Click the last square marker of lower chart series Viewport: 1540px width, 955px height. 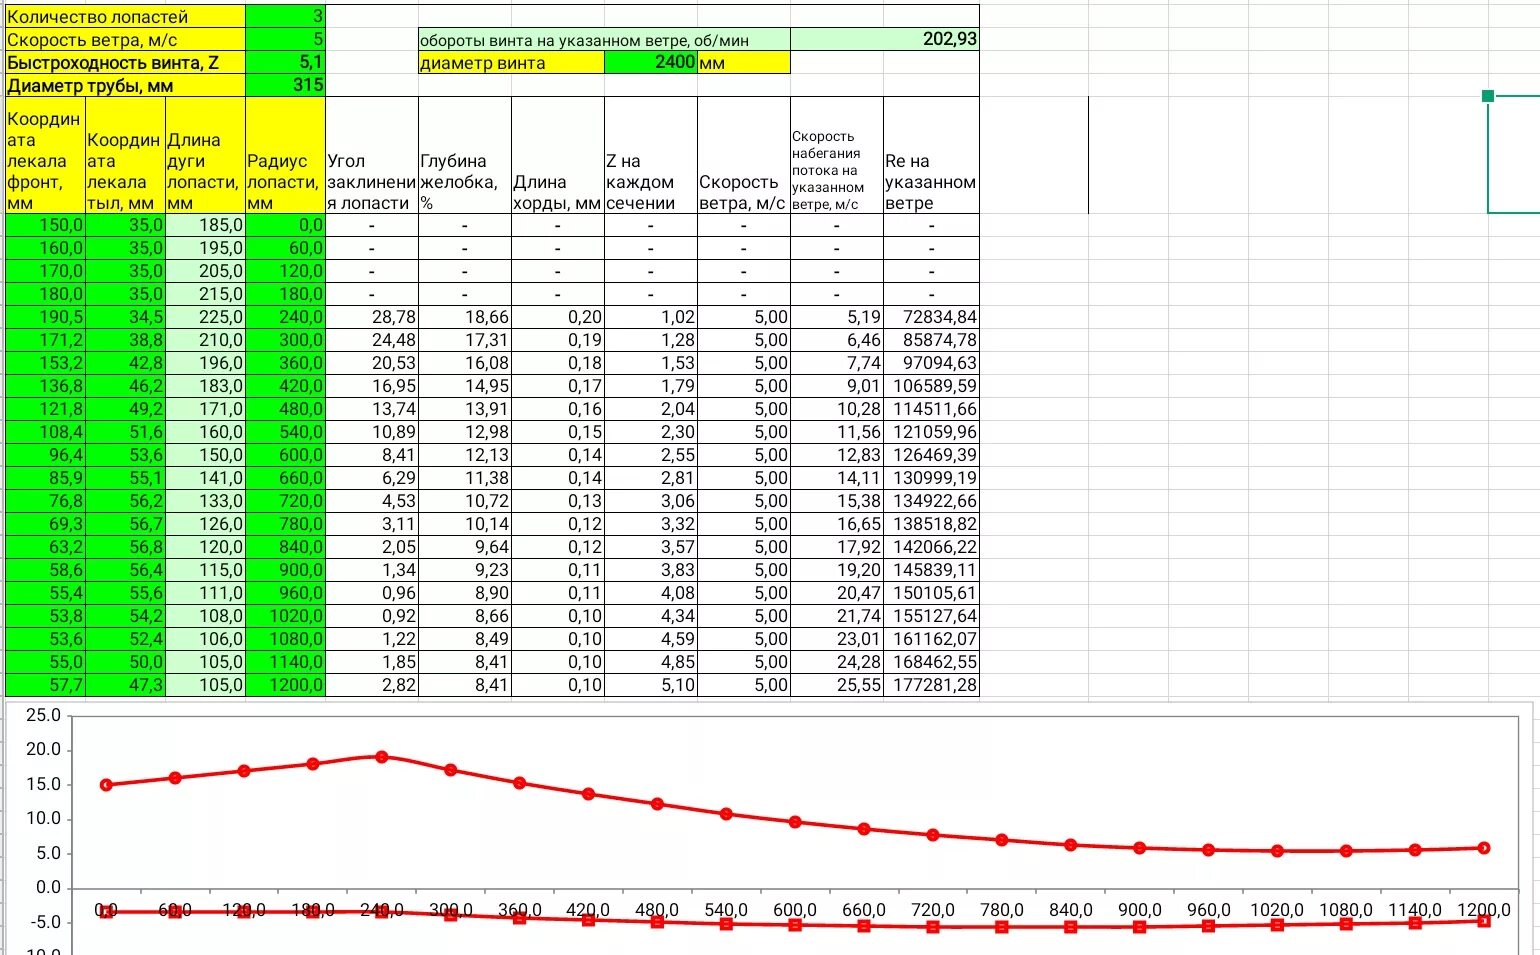pos(1484,920)
